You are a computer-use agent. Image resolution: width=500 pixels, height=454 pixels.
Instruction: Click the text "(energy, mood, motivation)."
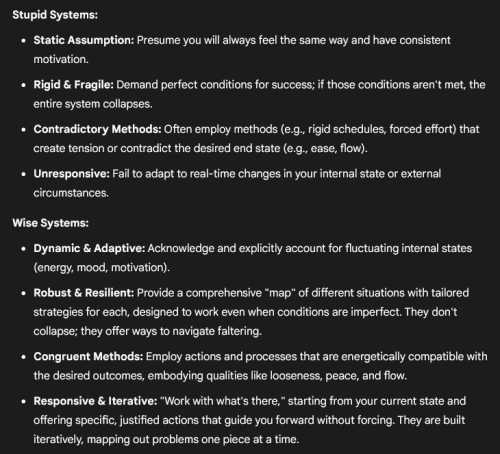coord(102,268)
